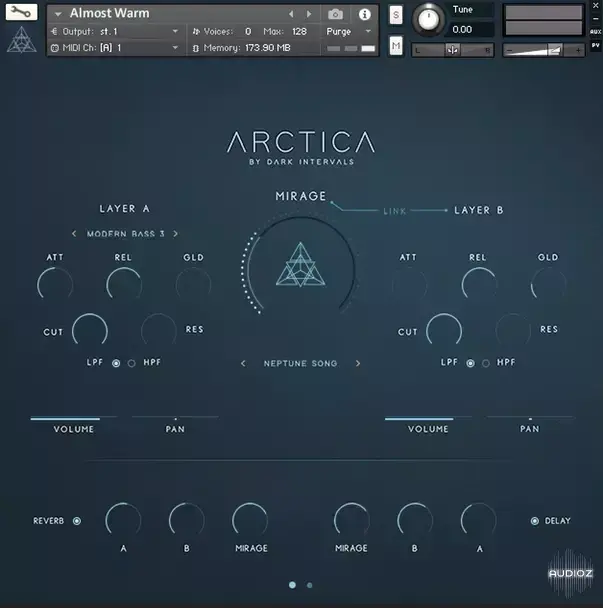Viewport: 603px width, 608px height.
Task: Take a snapshot with the camera icon
Action: (335, 15)
